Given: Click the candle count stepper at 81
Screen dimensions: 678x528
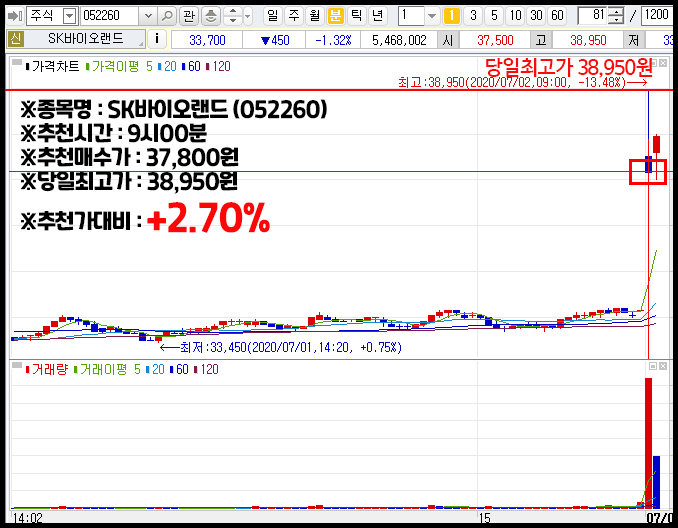Looking at the screenshot, I should click(615, 16).
